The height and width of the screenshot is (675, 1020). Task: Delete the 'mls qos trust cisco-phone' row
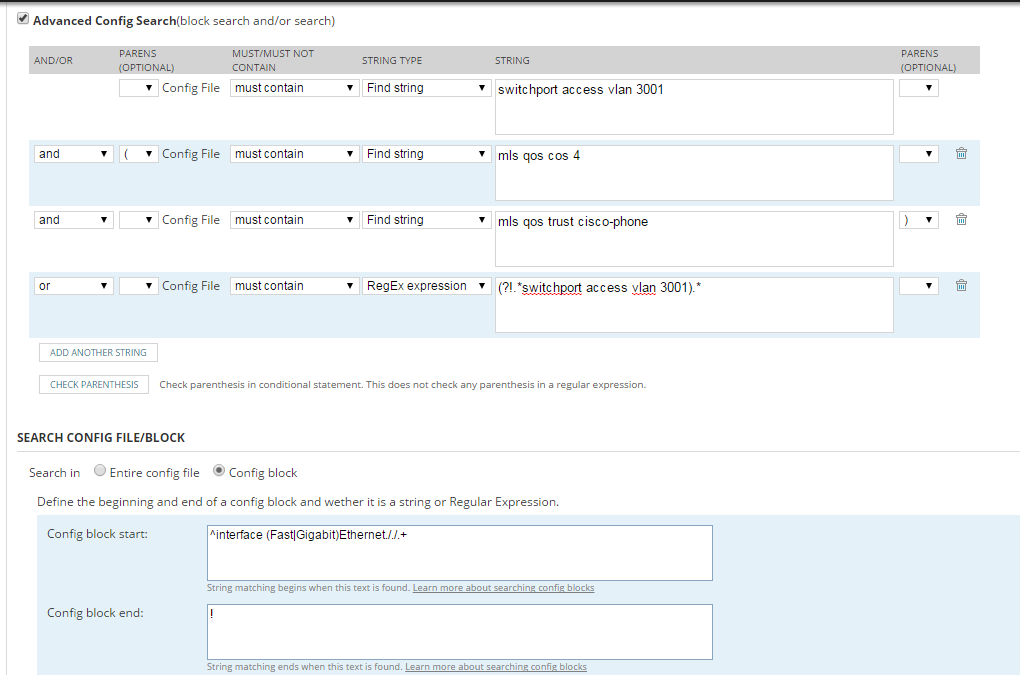(961, 219)
